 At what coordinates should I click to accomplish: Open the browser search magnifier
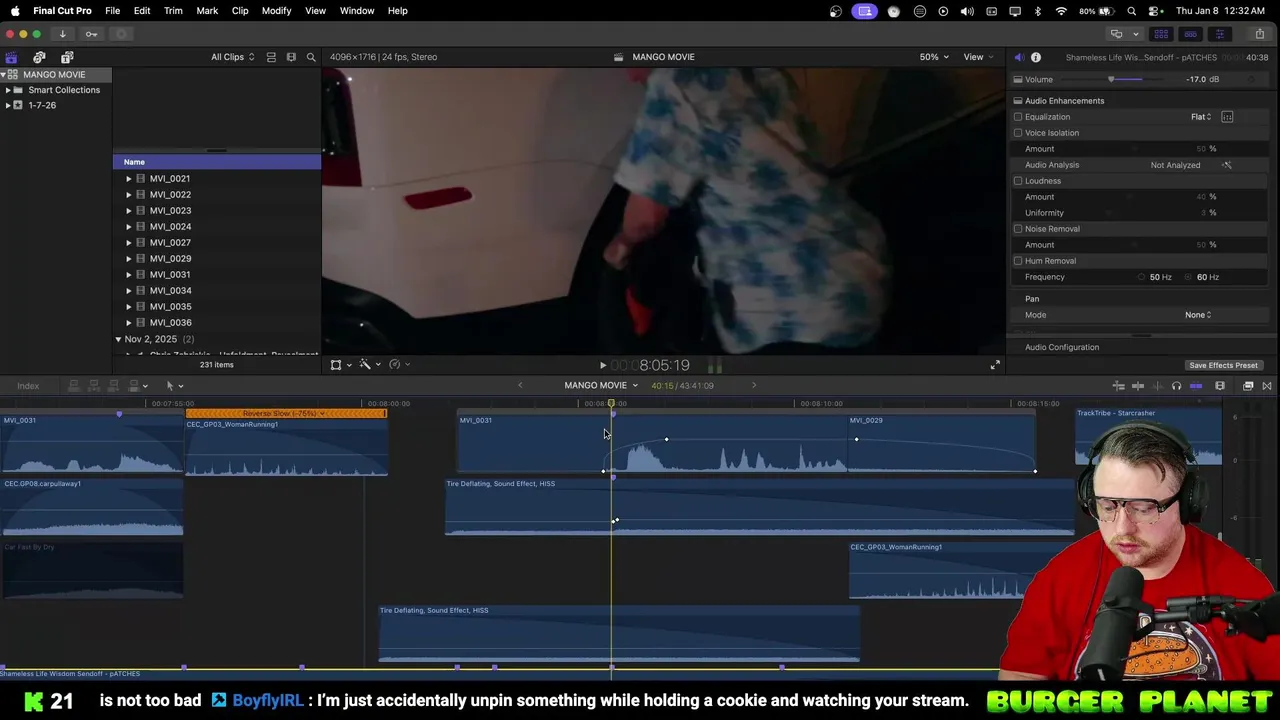[x=311, y=57]
